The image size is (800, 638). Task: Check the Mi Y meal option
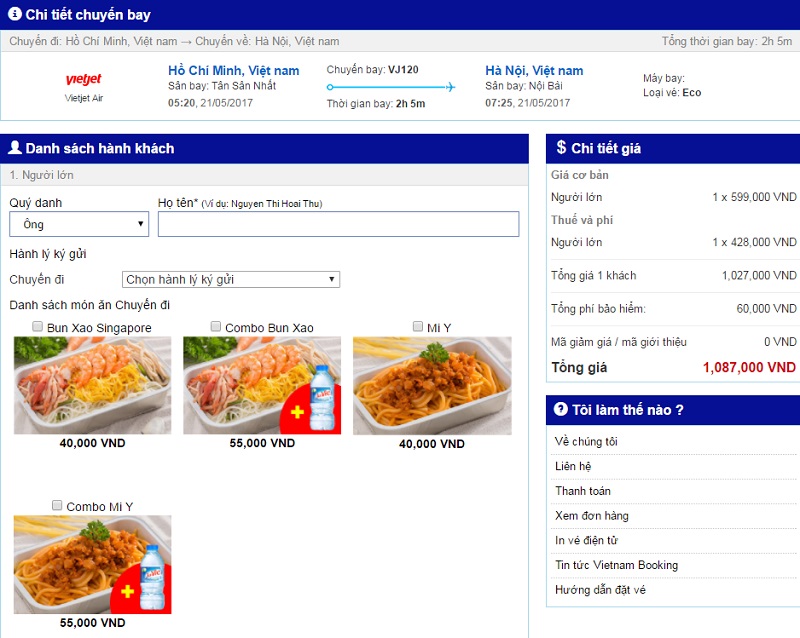(x=418, y=327)
